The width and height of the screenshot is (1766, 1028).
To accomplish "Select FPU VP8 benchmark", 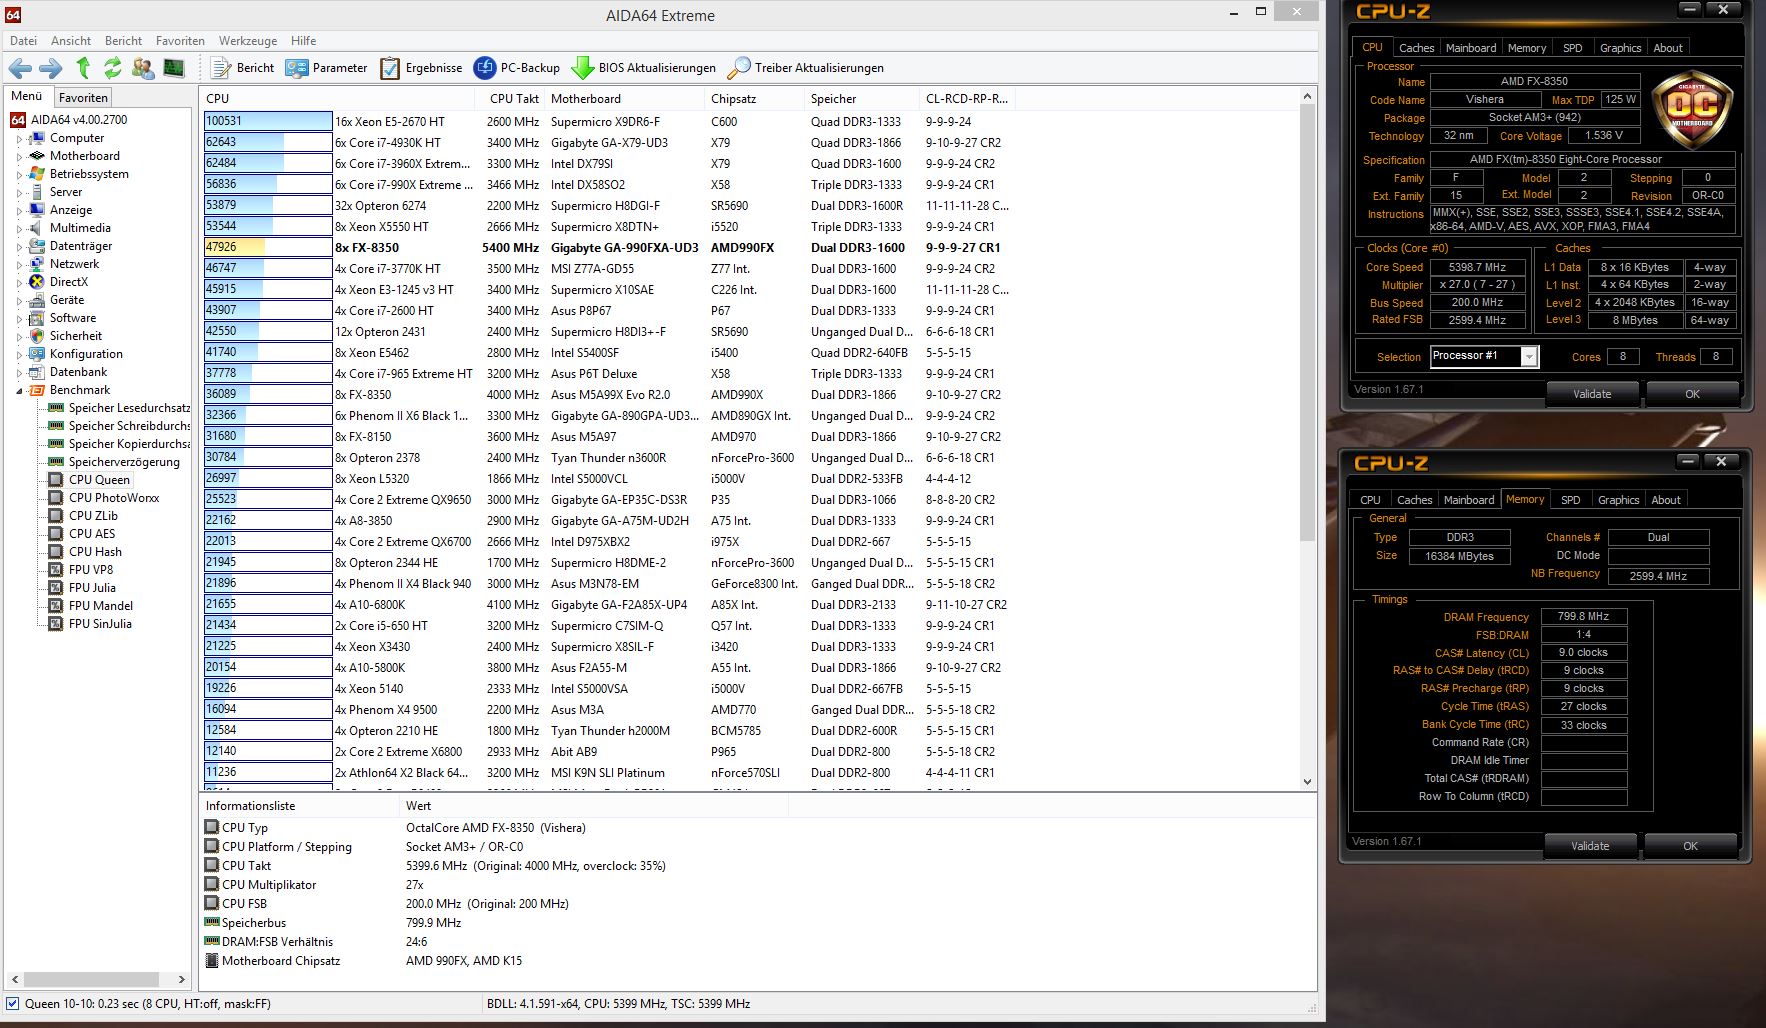I will click(x=91, y=569).
